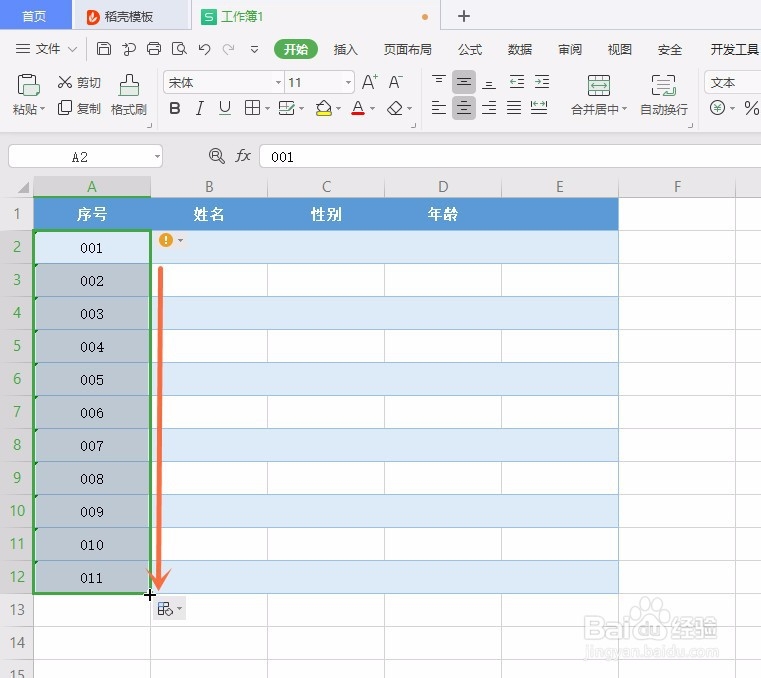The width and height of the screenshot is (761, 678).
Task: Click the Justify alignment icon
Action: [x=514, y=108]
